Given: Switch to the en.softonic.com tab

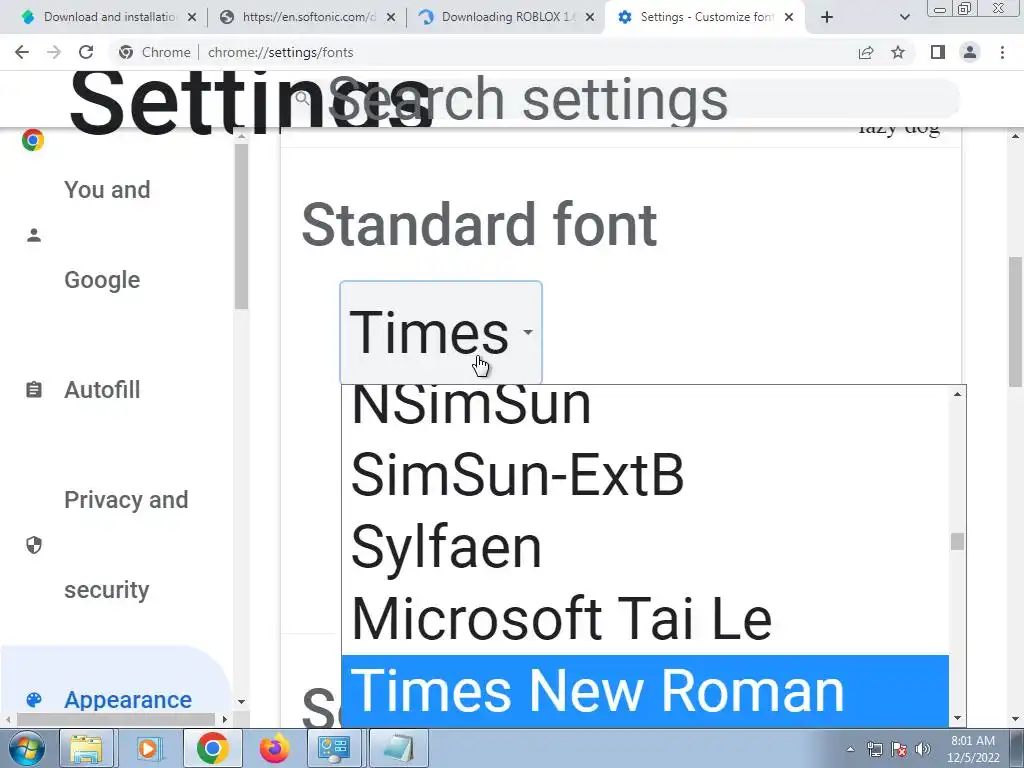Looking at the screenshot, I should (308, 17).
